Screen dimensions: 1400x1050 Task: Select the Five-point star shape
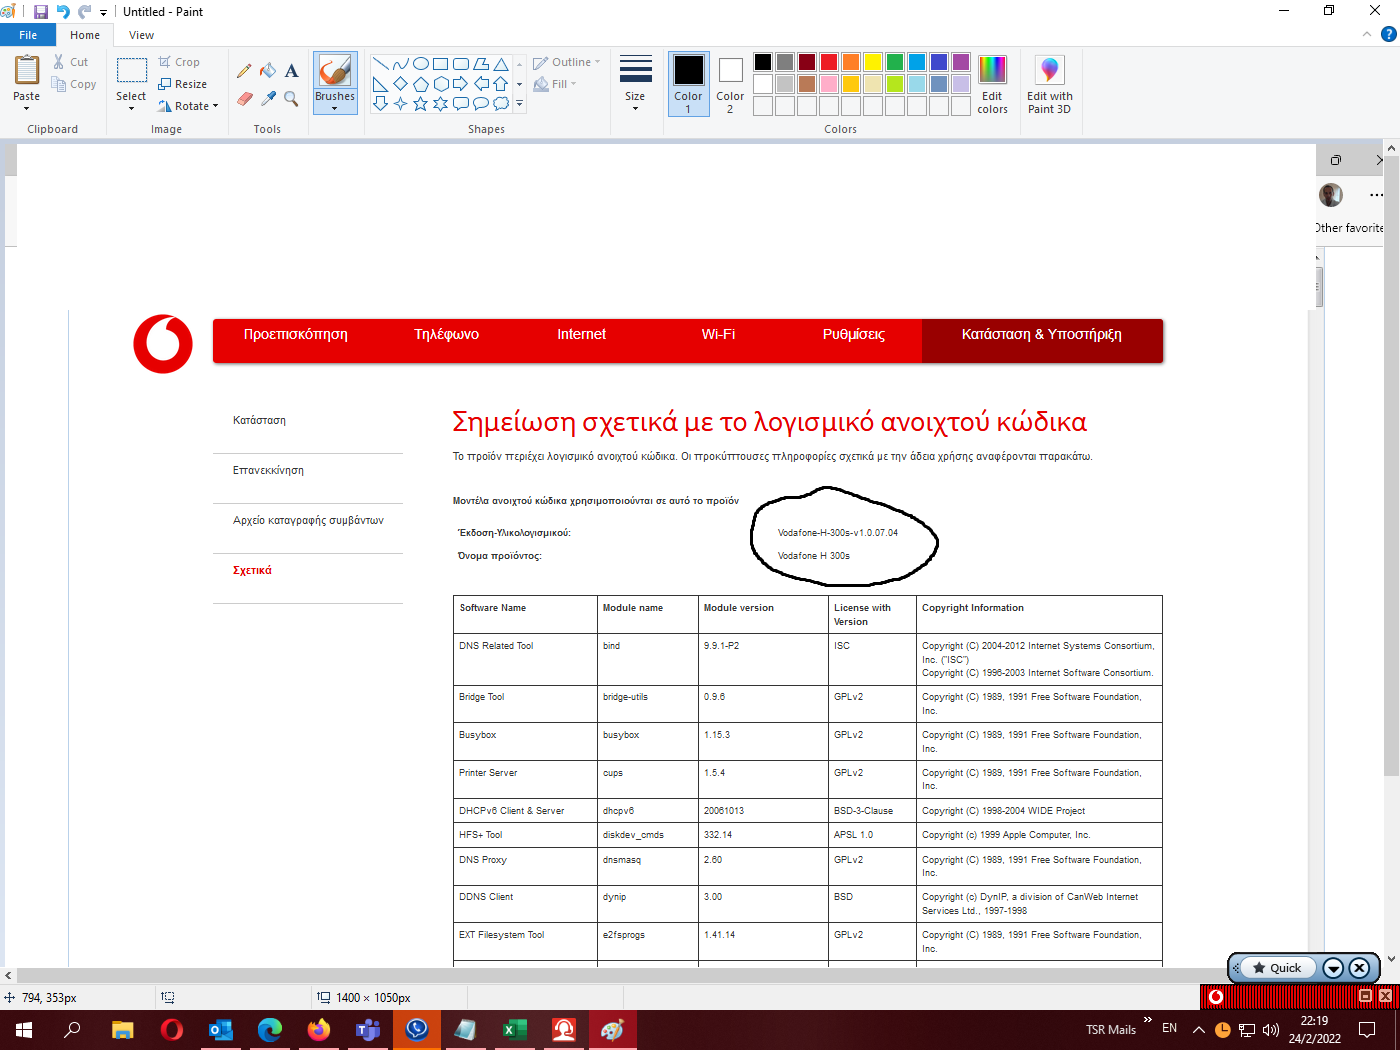[x=421, y=103]
